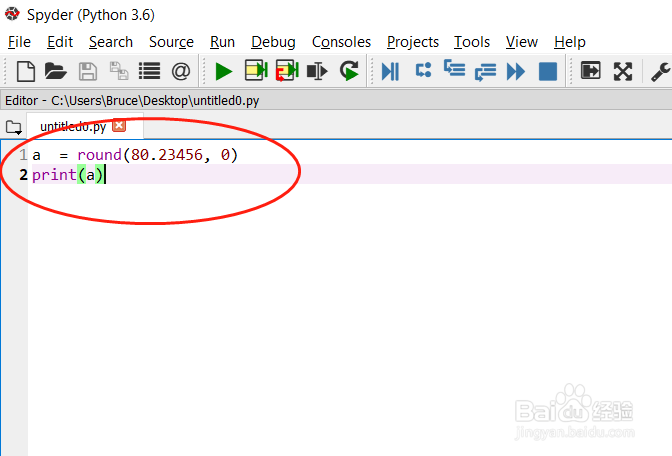Click the @ symbol finder icon
The width and height of the screenshot is (672, 456).
point(181,71)
